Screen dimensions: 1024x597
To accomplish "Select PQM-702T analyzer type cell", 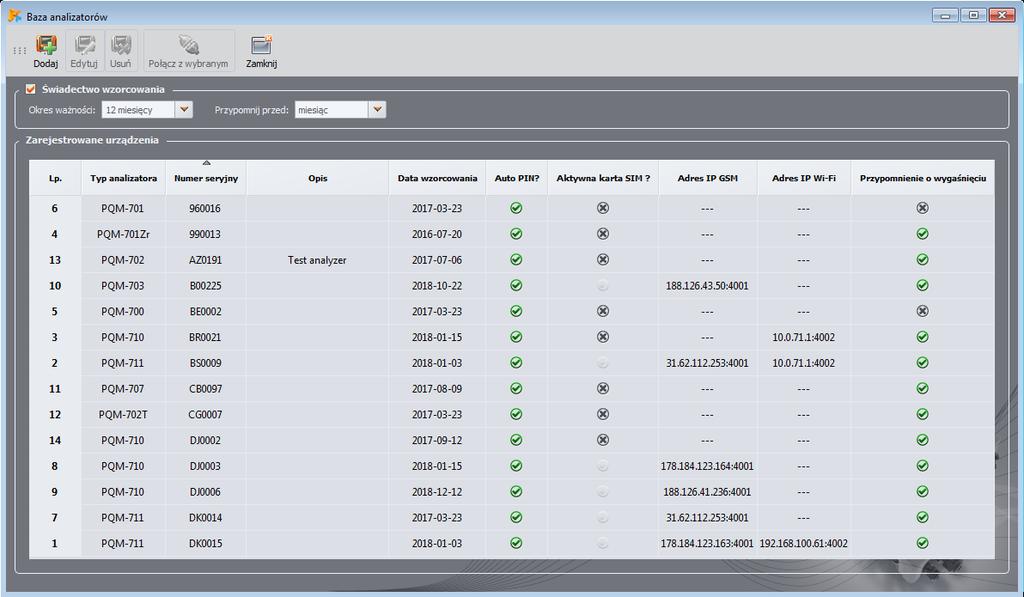I will pyautogui.click(x=123, y=415).
